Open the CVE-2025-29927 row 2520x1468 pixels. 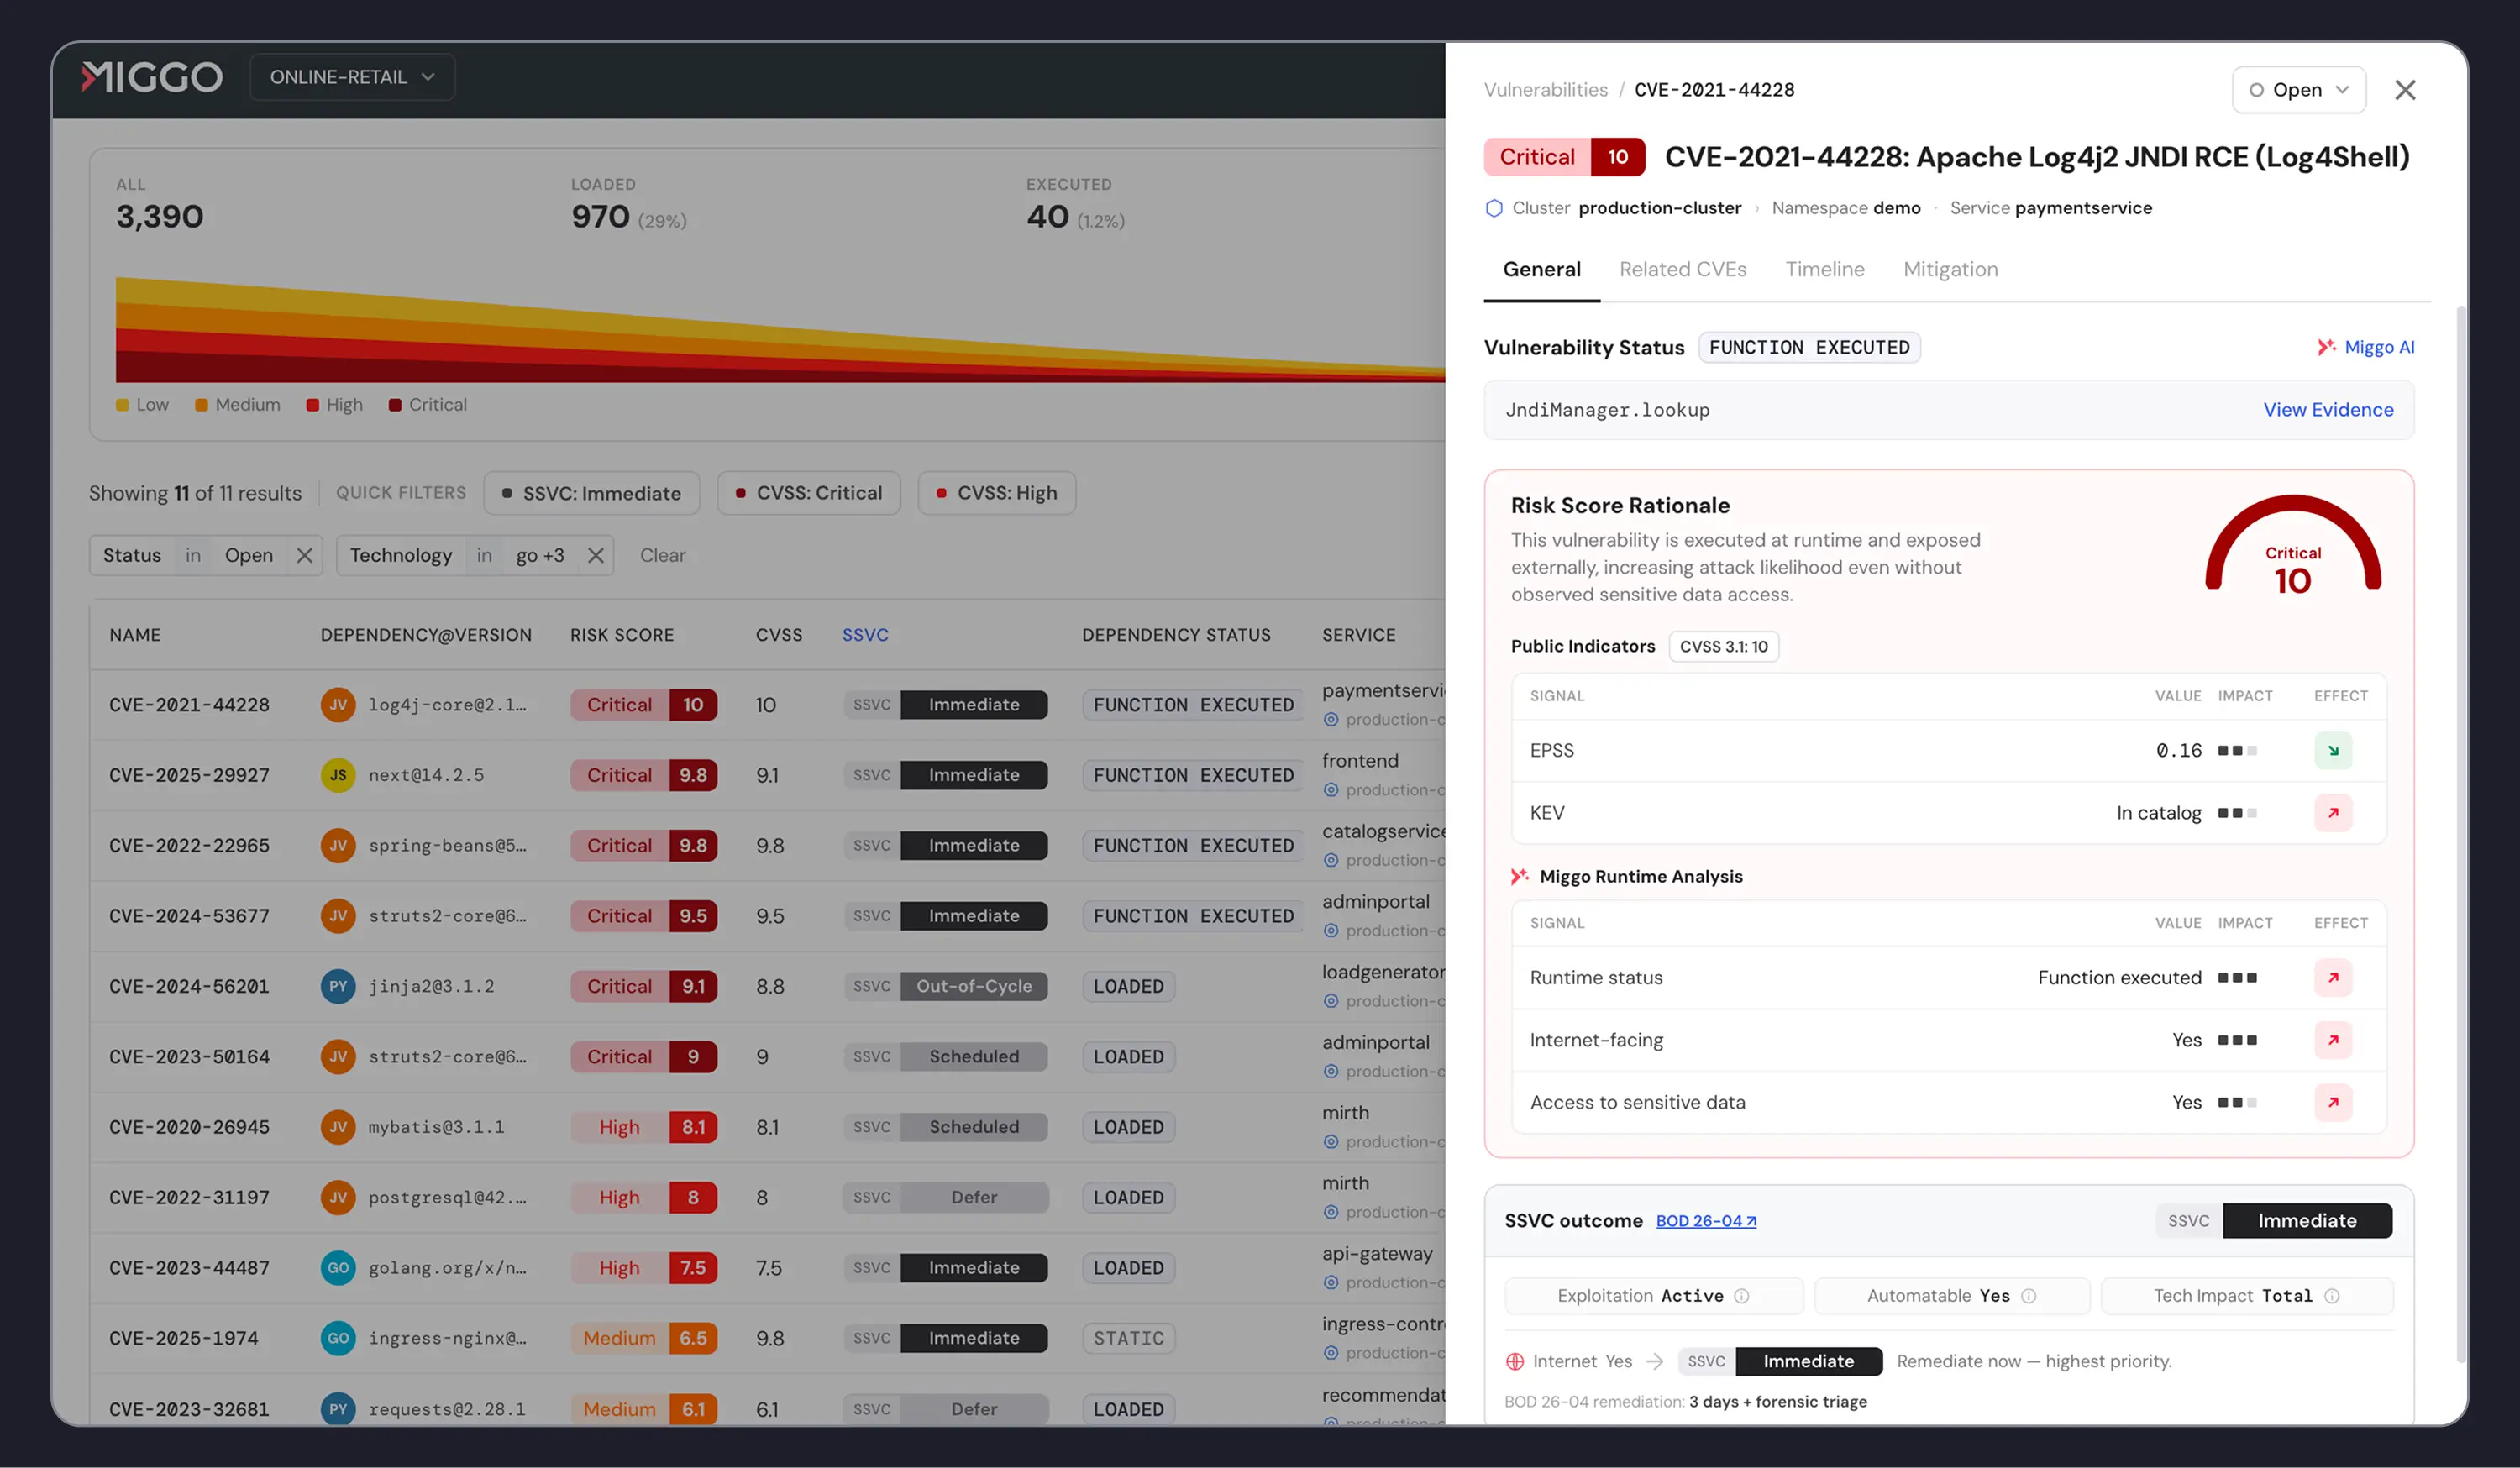click(767, 775)
